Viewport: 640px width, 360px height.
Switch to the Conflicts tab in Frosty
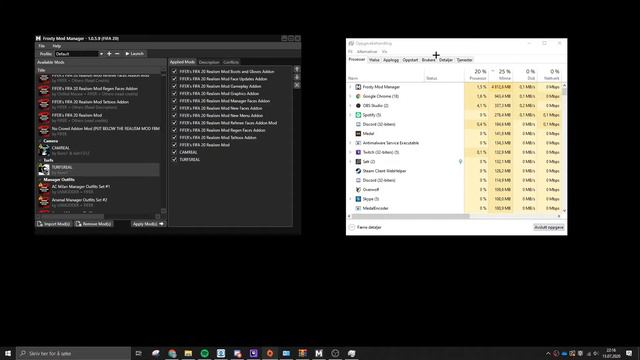click(231, 62)
